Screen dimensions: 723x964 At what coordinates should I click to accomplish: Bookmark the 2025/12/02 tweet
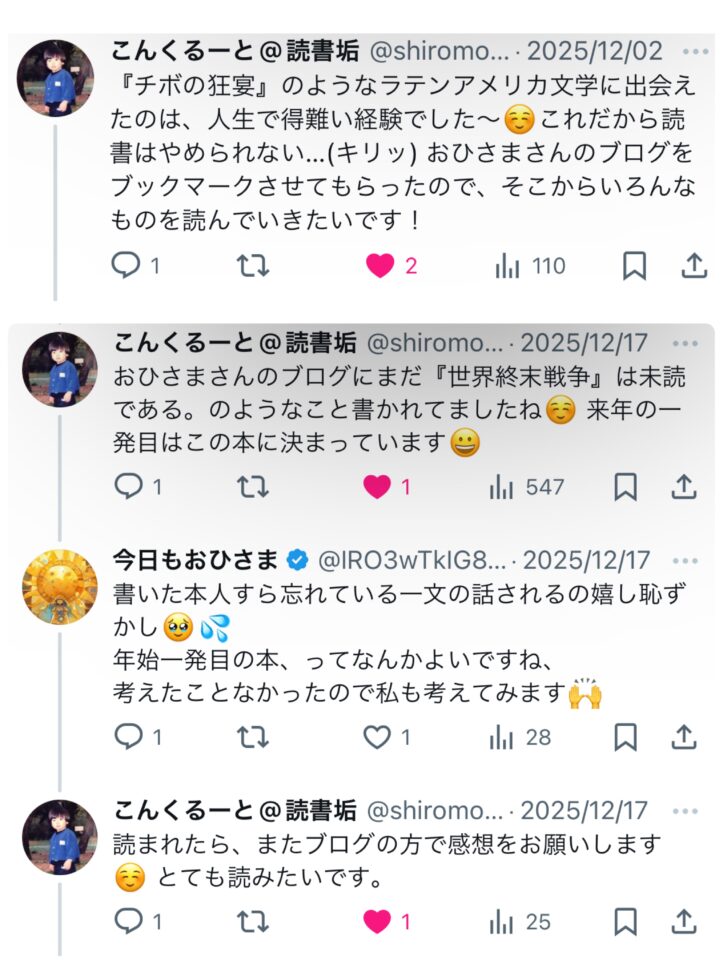634,266
